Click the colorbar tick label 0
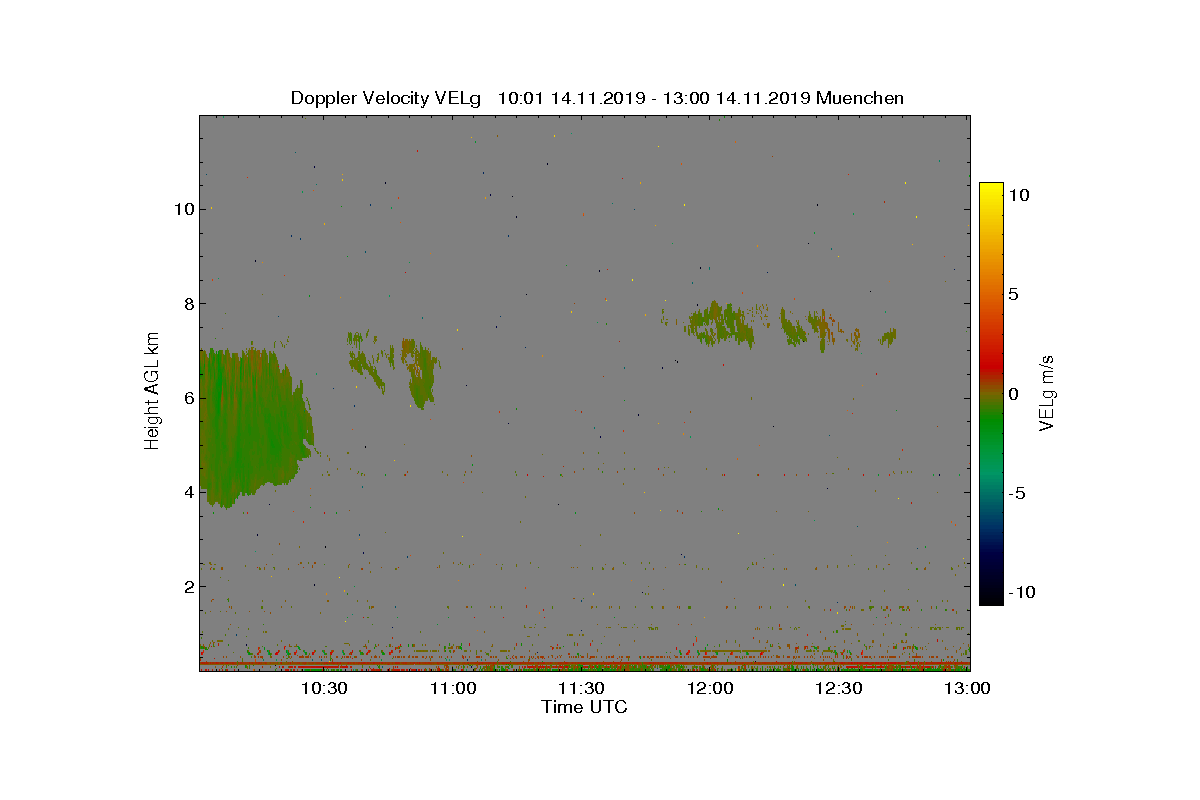This screenshot has height=800, width=1200. click(1014, 394)
